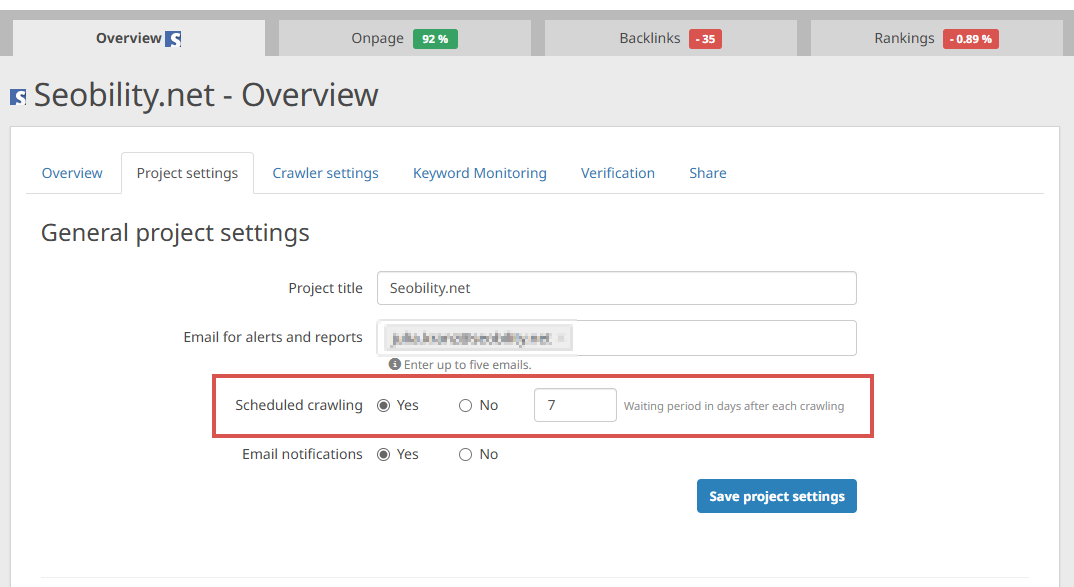Click the -0.89 % Rankings badge
This screenshot has height=587, width=1074.
click(971, 39)
